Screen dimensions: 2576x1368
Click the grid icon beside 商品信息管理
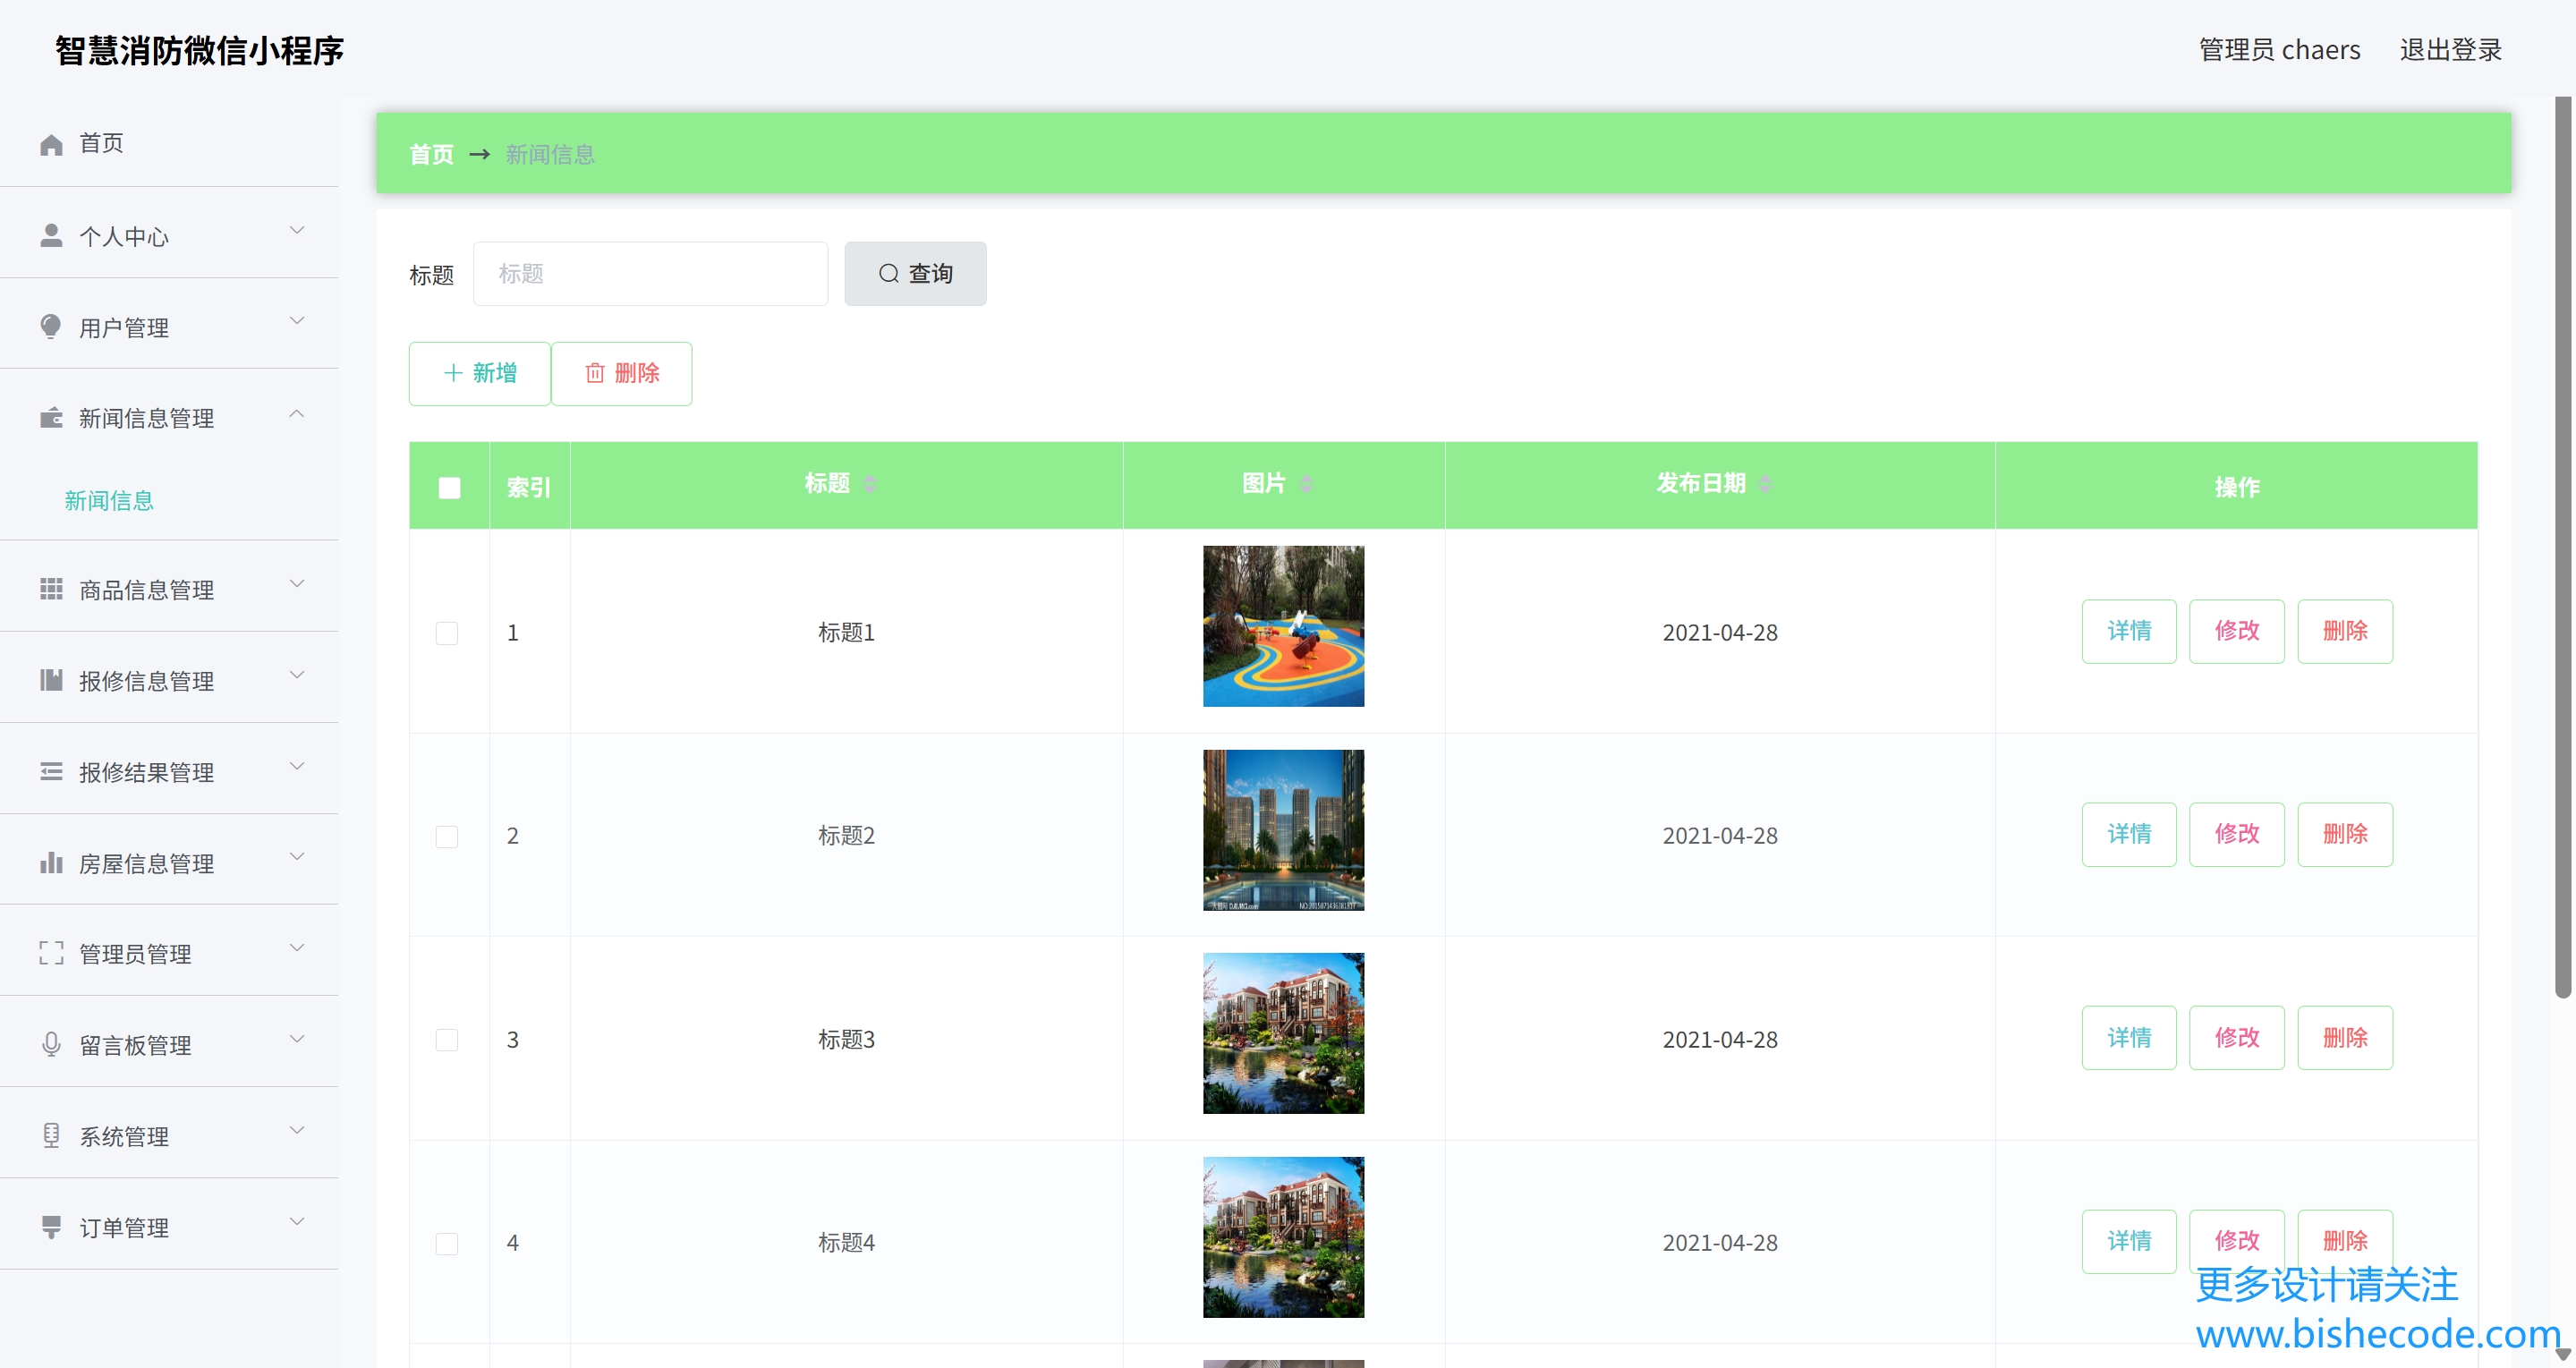coord(51,589)
